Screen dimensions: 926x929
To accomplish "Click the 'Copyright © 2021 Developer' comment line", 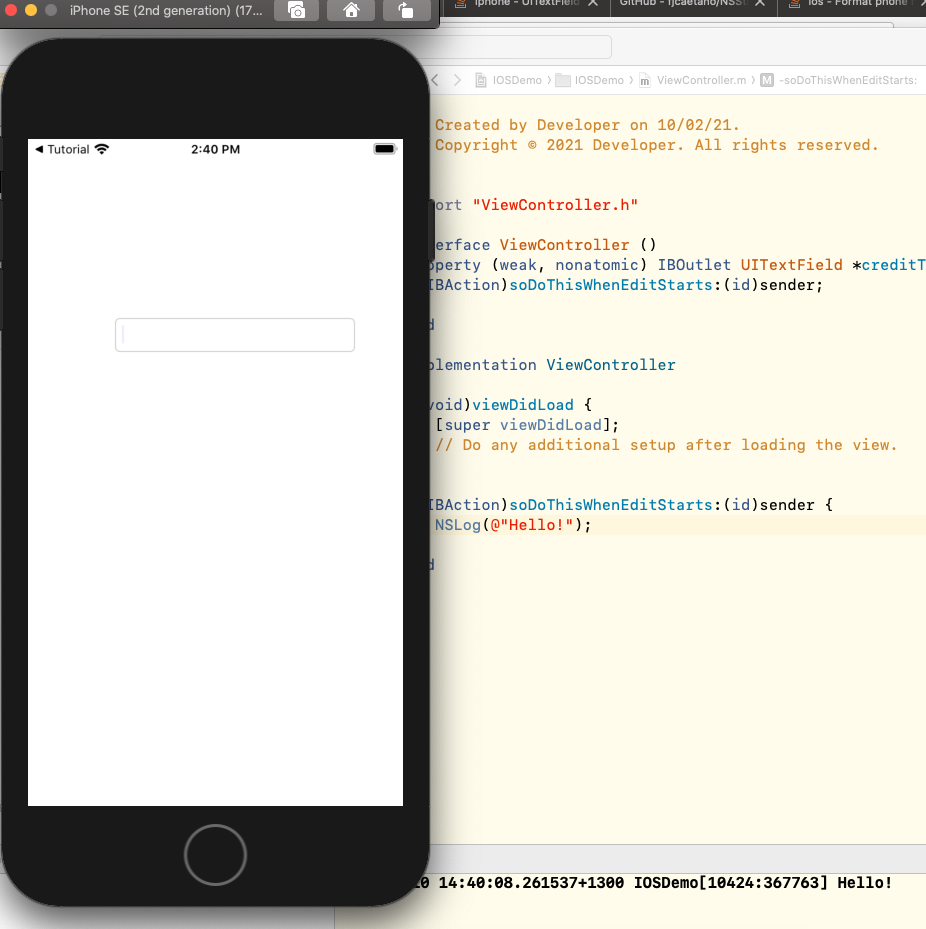I will point(656,145).
